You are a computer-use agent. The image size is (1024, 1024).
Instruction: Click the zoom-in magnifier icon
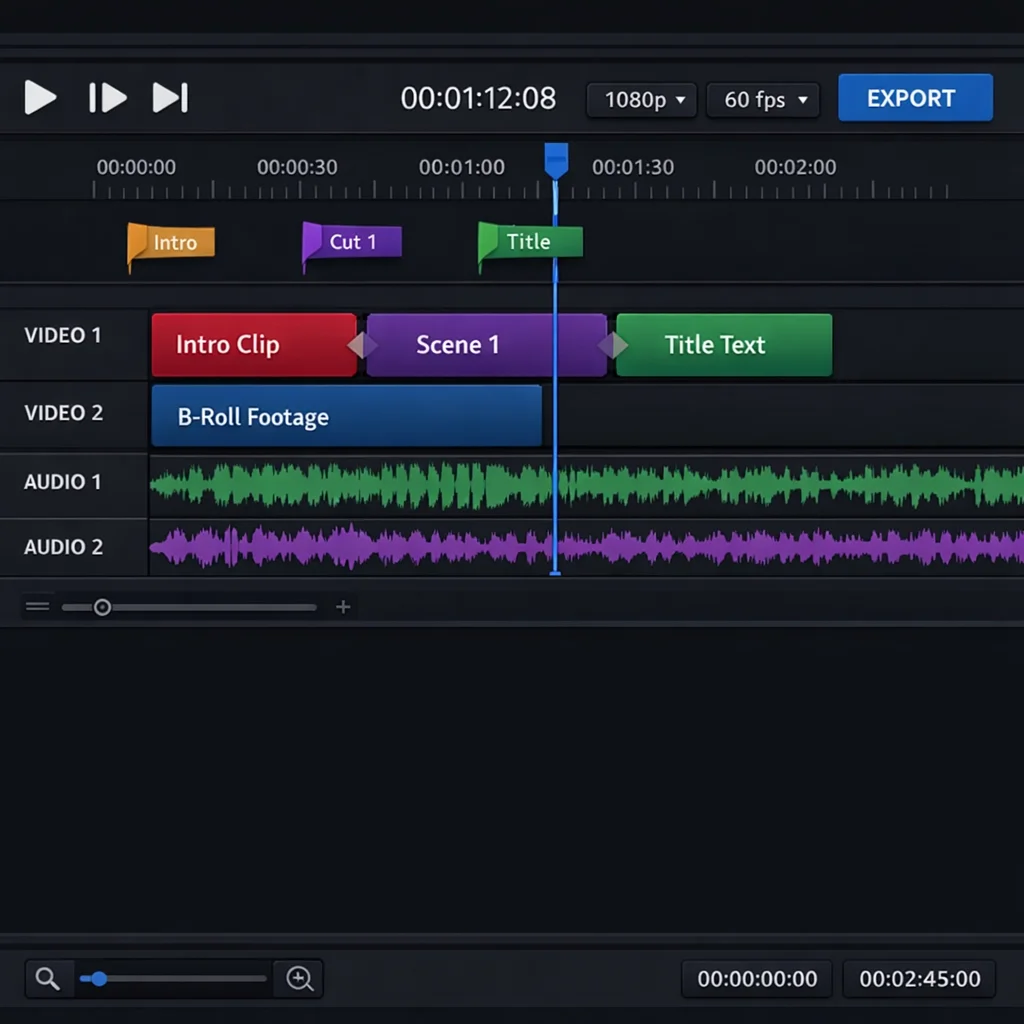[x=299, y=979]
